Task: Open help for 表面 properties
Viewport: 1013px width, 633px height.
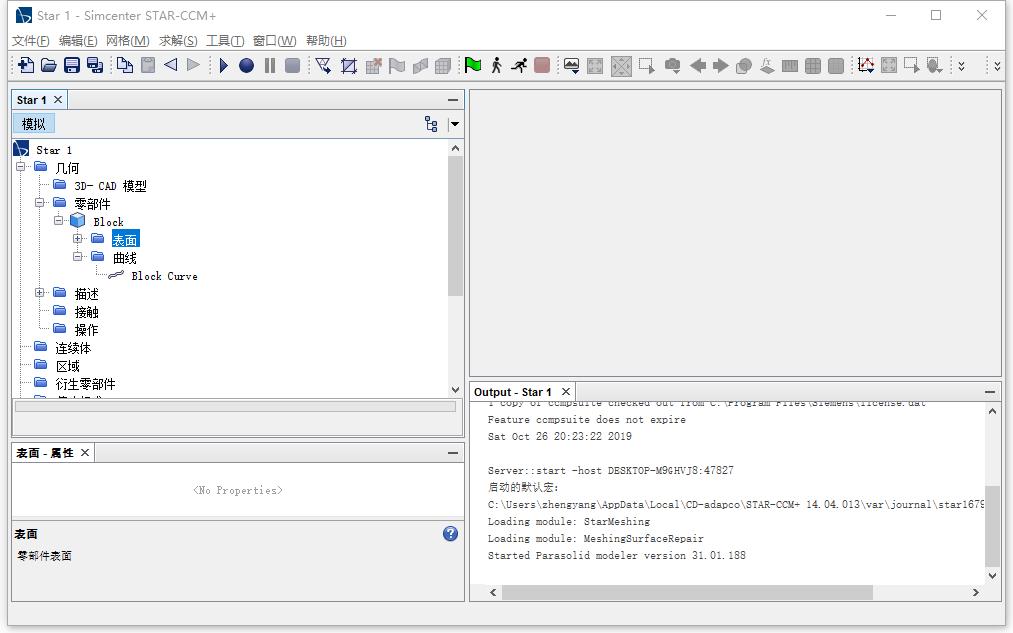Action: [450, 534]
